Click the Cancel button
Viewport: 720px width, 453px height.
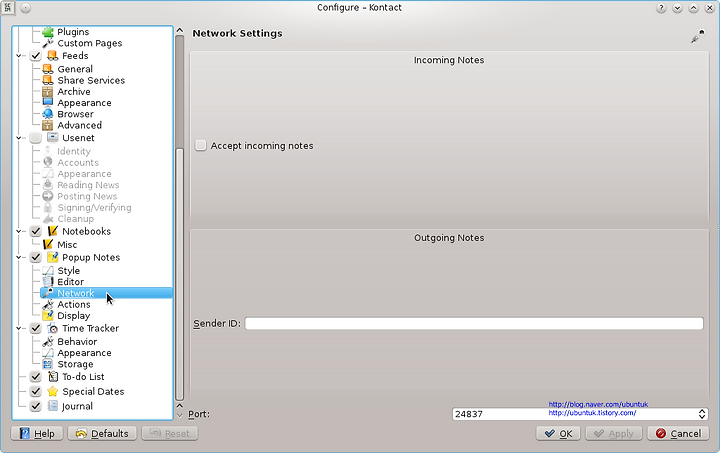678,434
